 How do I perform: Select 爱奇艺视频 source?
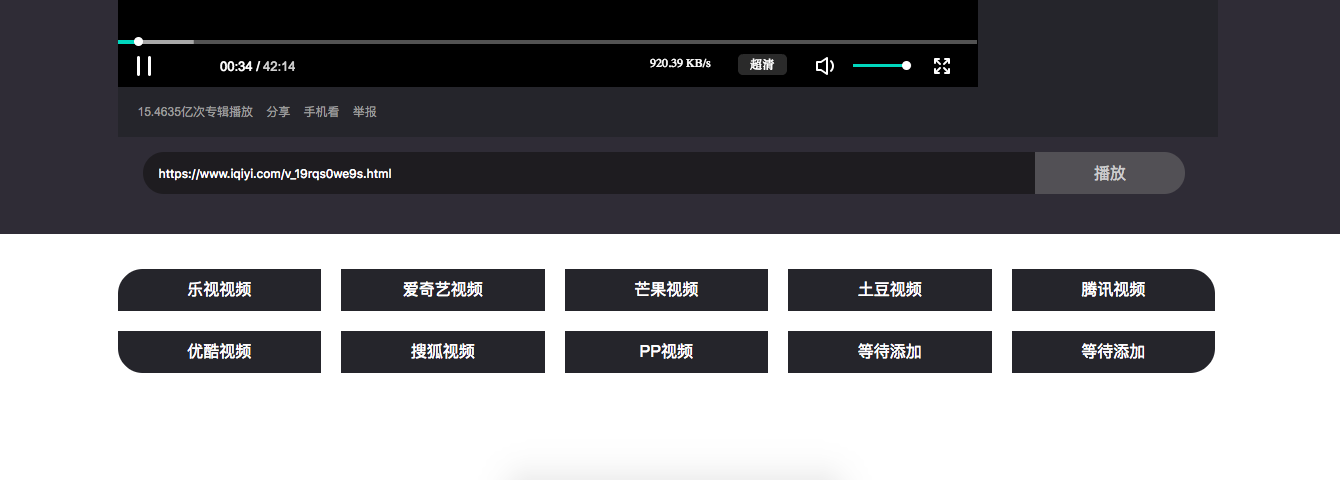[x=443, y=290]
